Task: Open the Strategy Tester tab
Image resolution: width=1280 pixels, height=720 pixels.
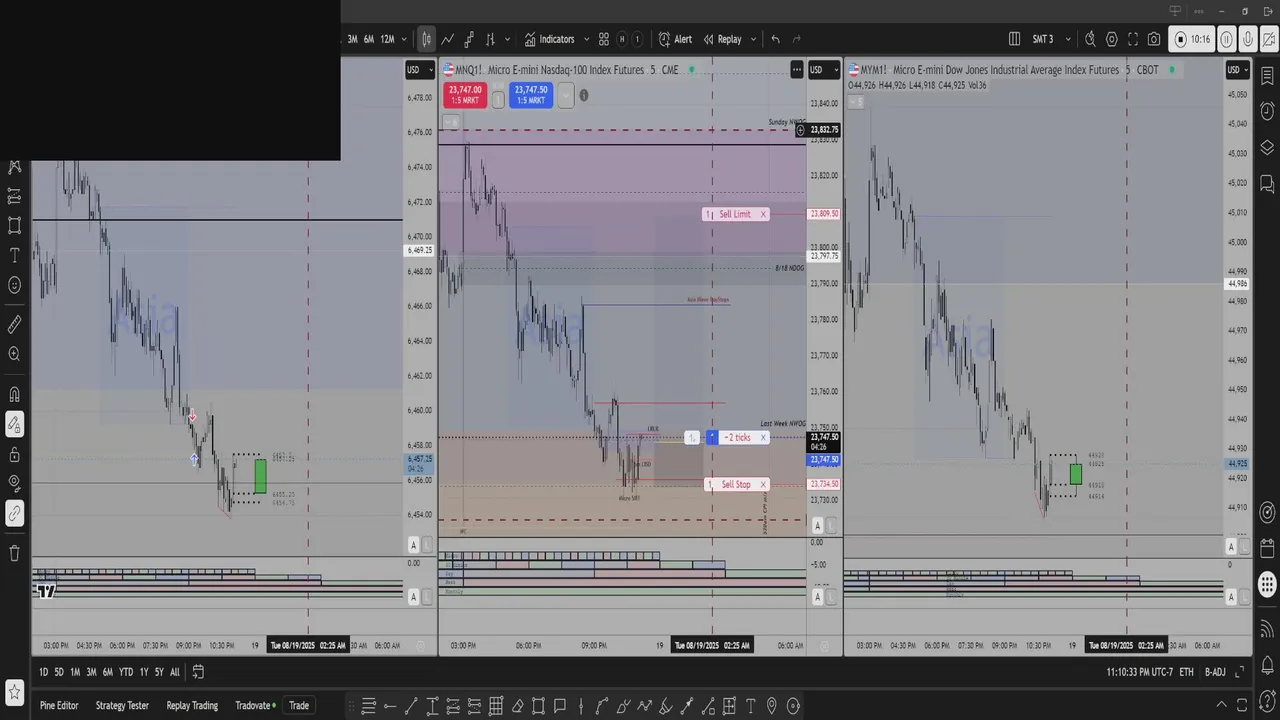Action: [122, 705]
